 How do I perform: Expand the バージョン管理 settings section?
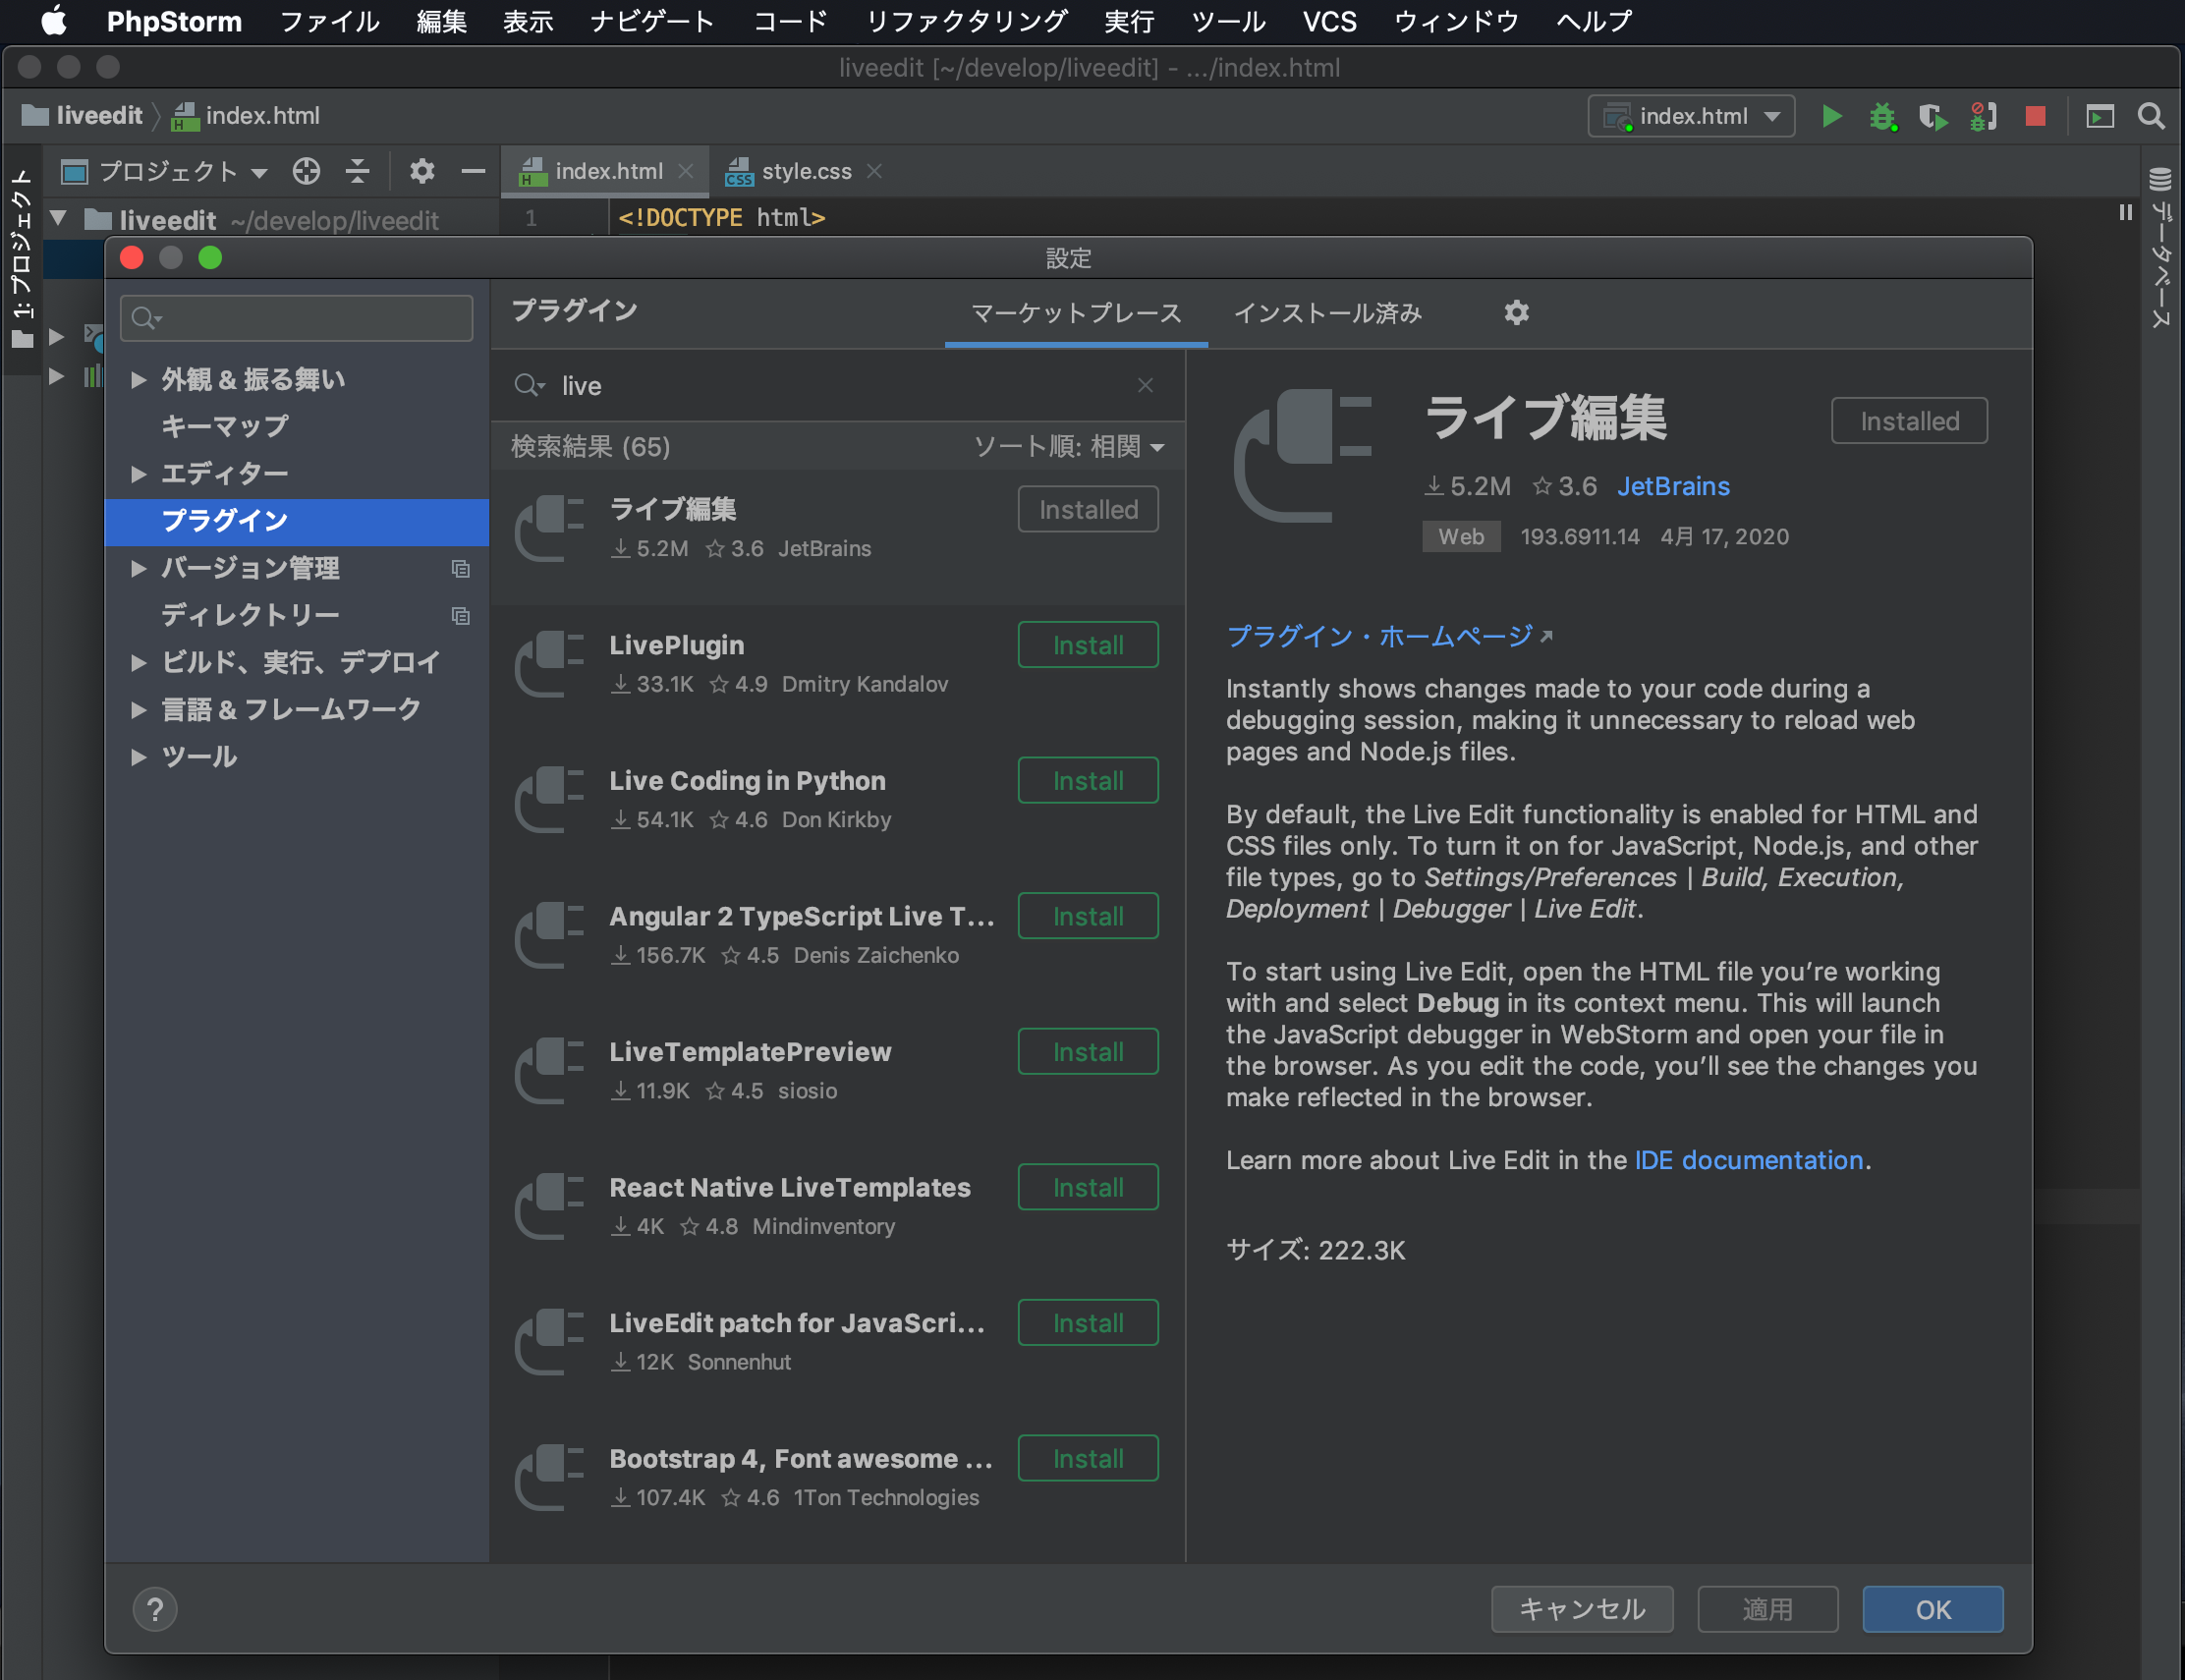(x=137, y=568)
